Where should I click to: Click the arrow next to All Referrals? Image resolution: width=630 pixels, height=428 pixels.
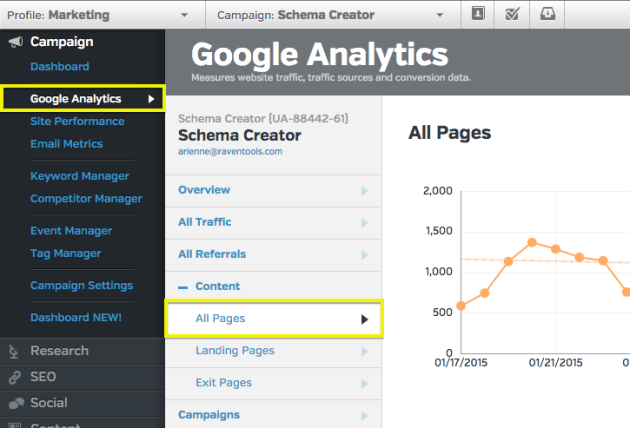point(364,255)
